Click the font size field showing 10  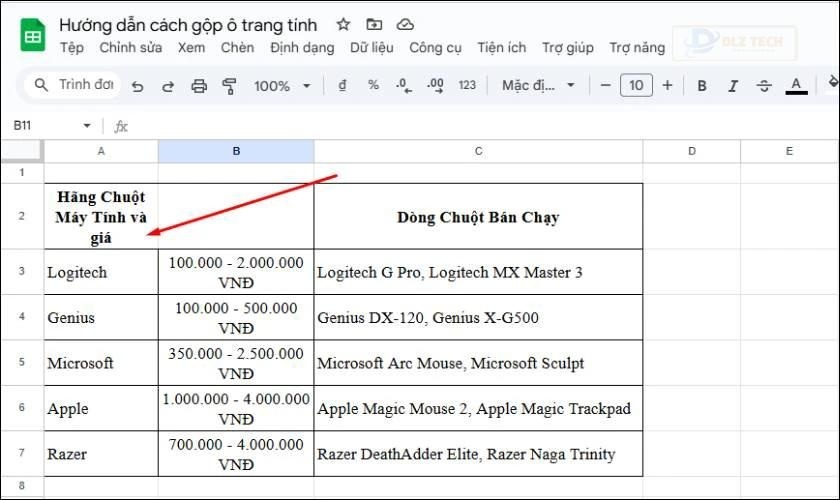[636, 85]
